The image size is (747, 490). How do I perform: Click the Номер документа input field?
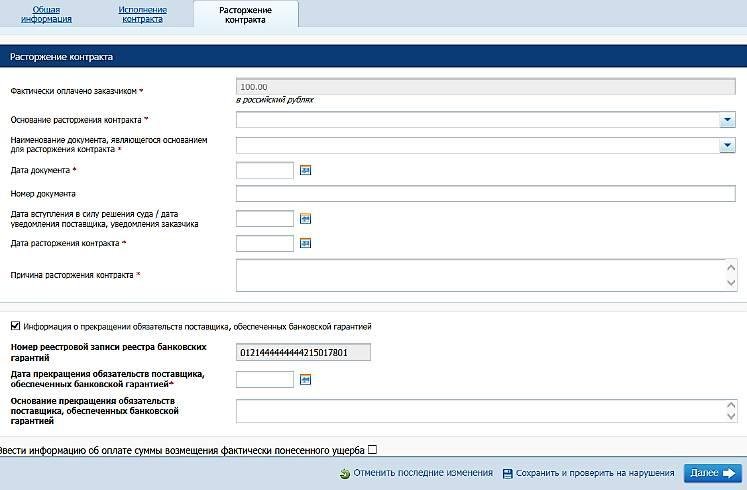tap(485, 193)
